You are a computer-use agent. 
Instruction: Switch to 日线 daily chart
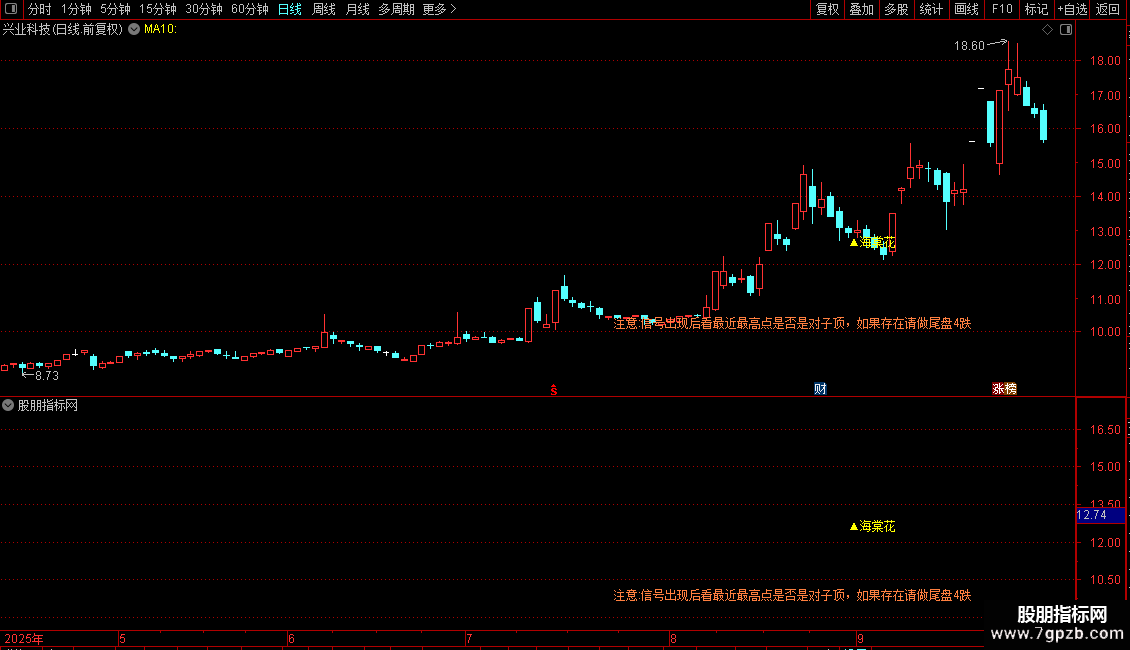point(290,9)
